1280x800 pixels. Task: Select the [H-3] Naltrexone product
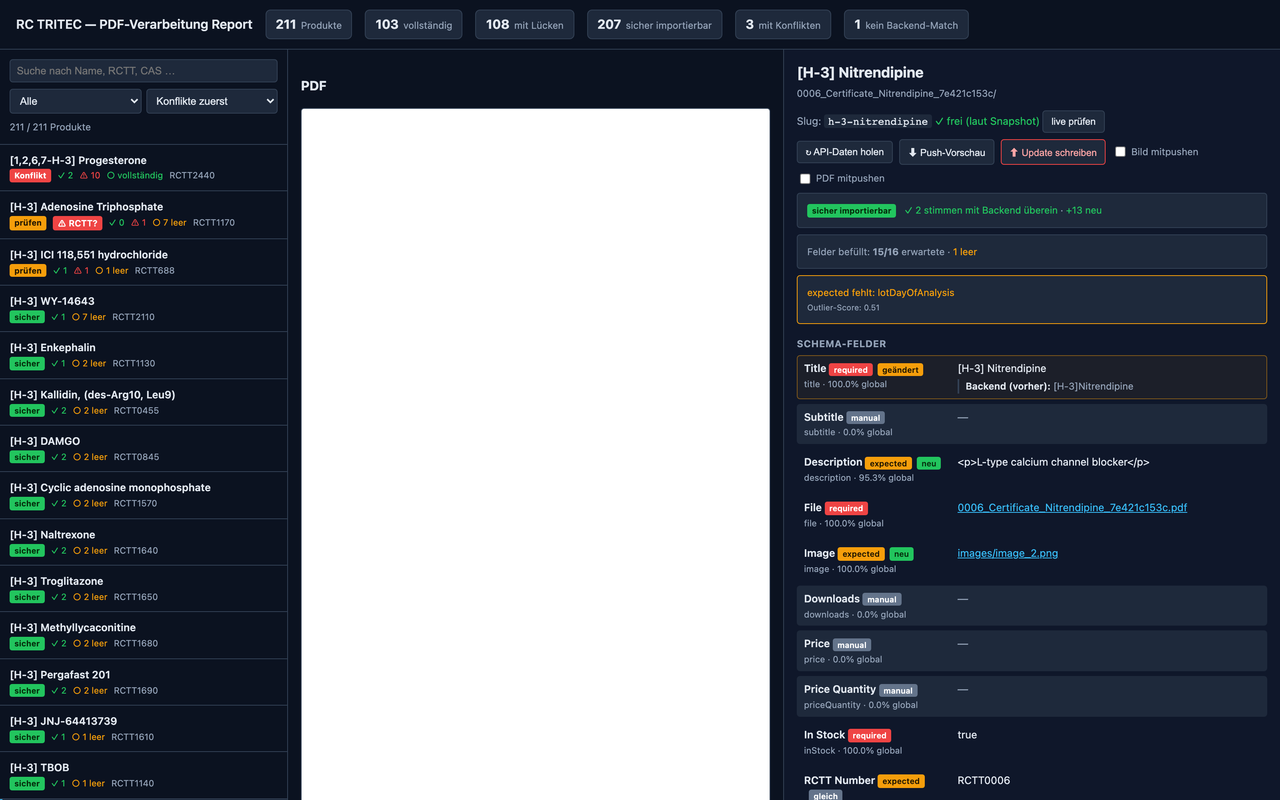pos(143,542)
